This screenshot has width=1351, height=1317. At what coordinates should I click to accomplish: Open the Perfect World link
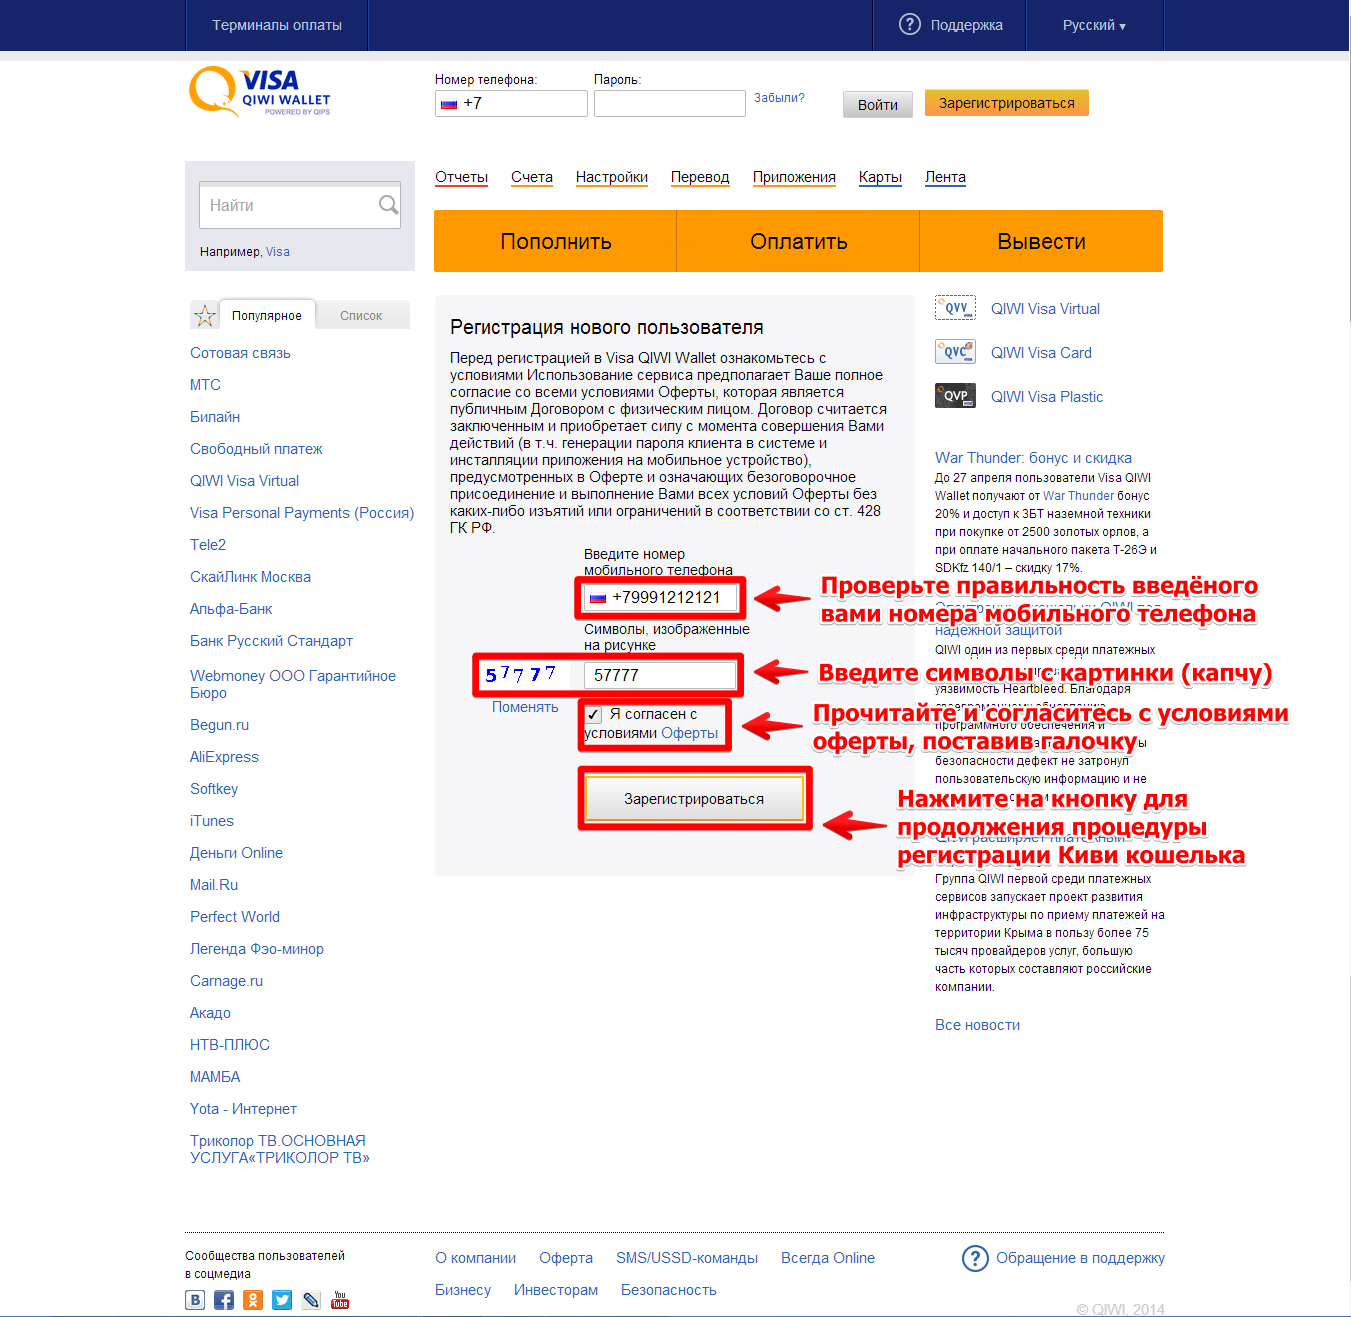235,917
